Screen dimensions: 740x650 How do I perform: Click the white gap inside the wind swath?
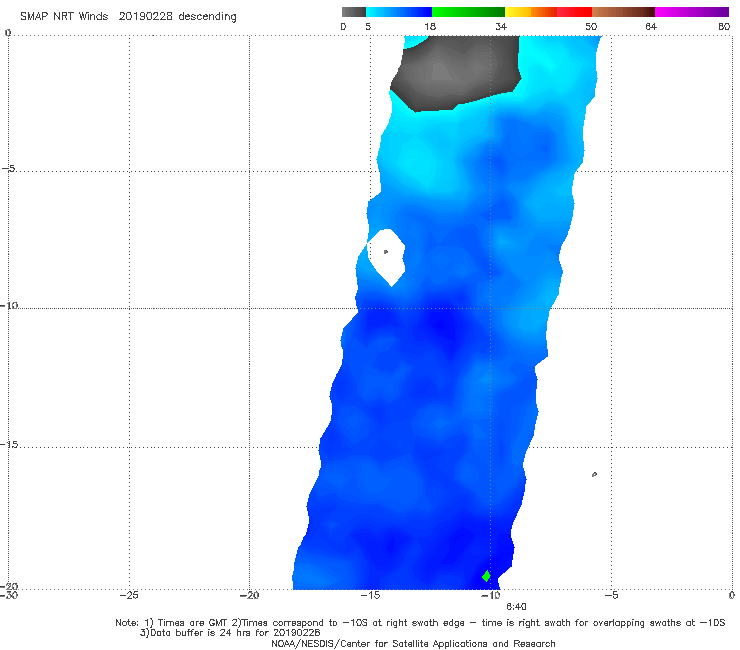click(387, 256)
